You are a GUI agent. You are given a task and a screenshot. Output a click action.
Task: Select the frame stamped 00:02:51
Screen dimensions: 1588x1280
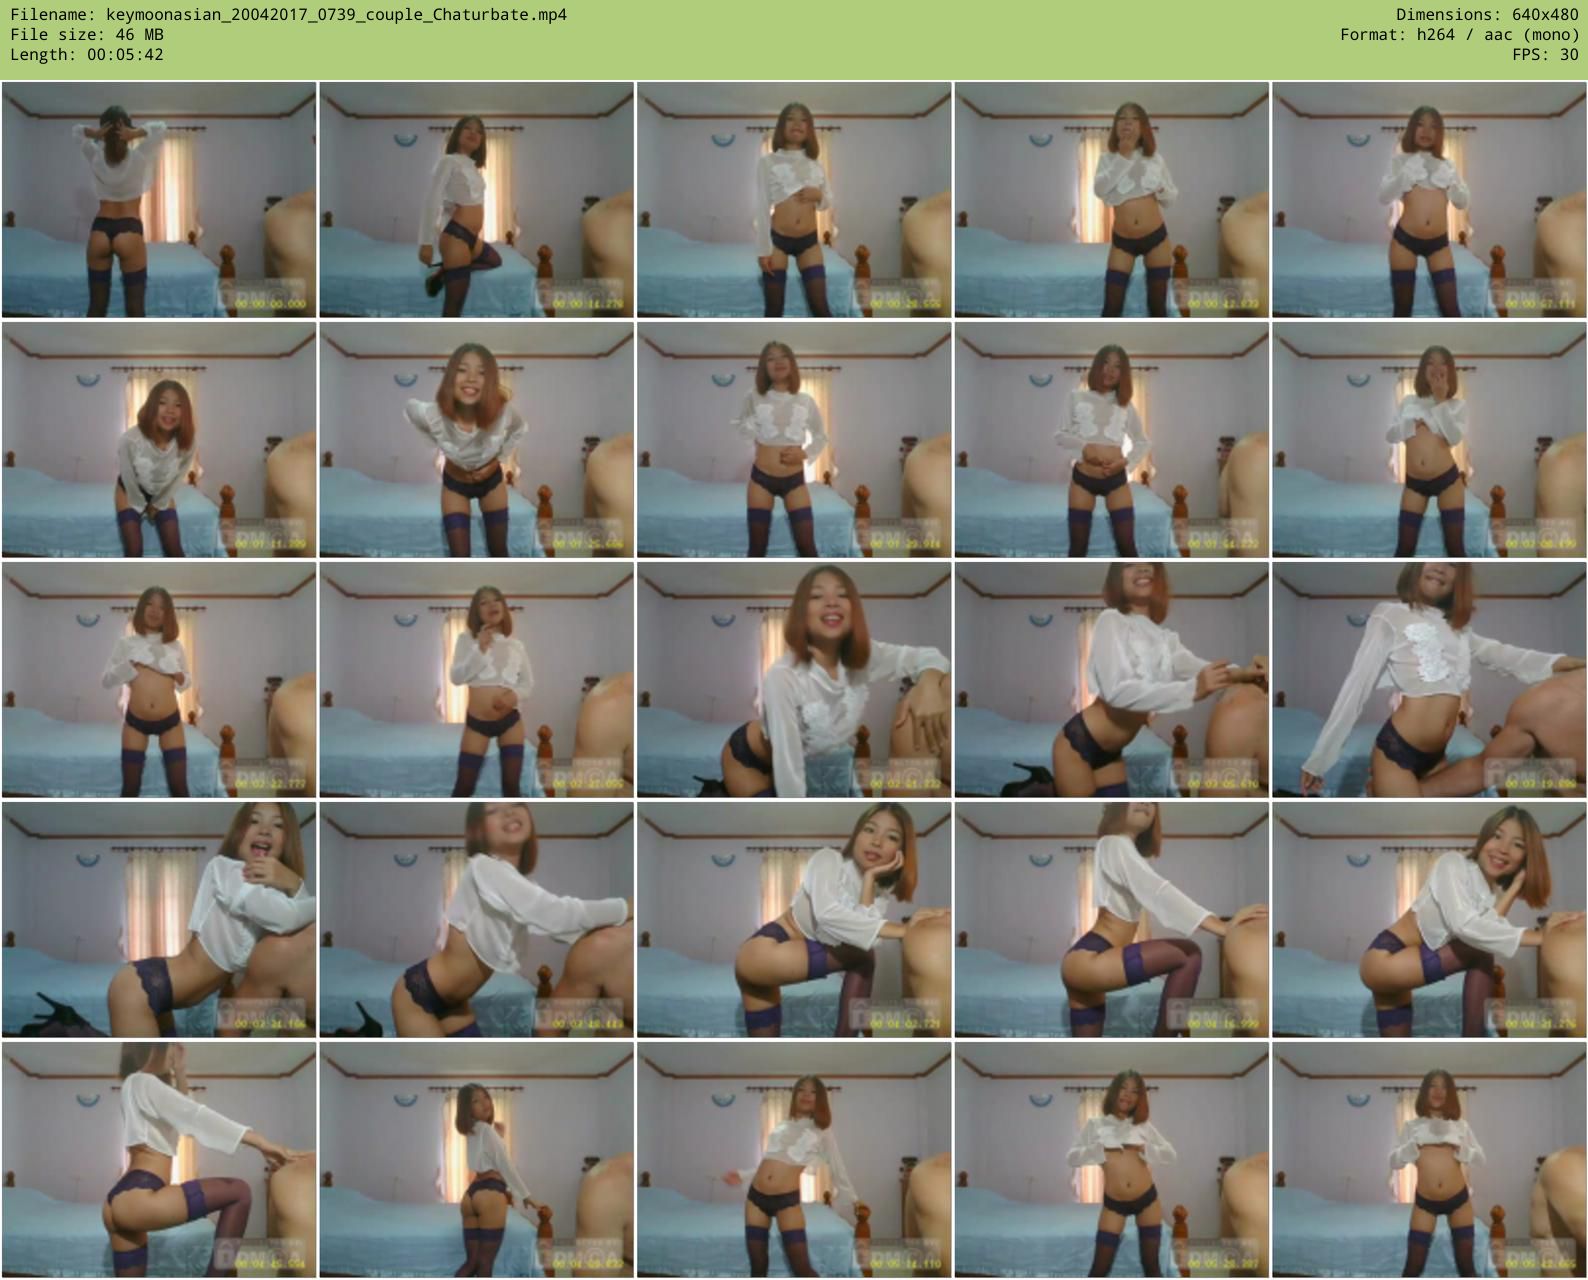click(794, 680)
